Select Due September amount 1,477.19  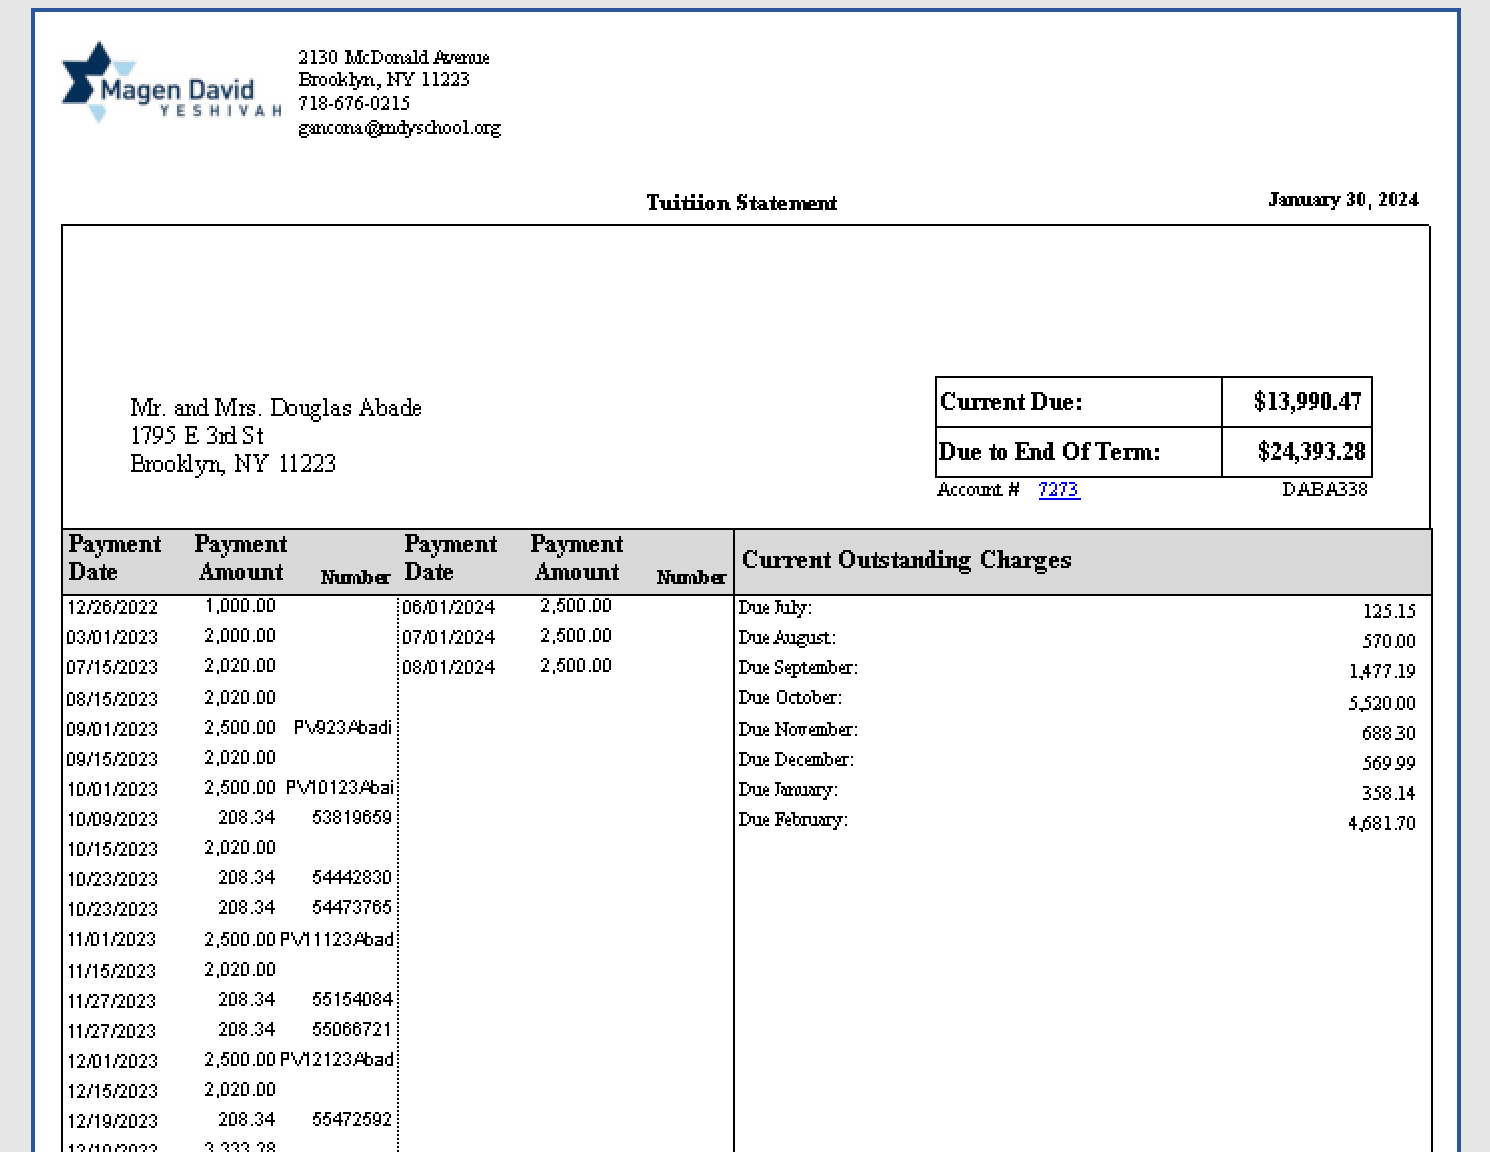pyautogui.click(x=1382, y=671)
